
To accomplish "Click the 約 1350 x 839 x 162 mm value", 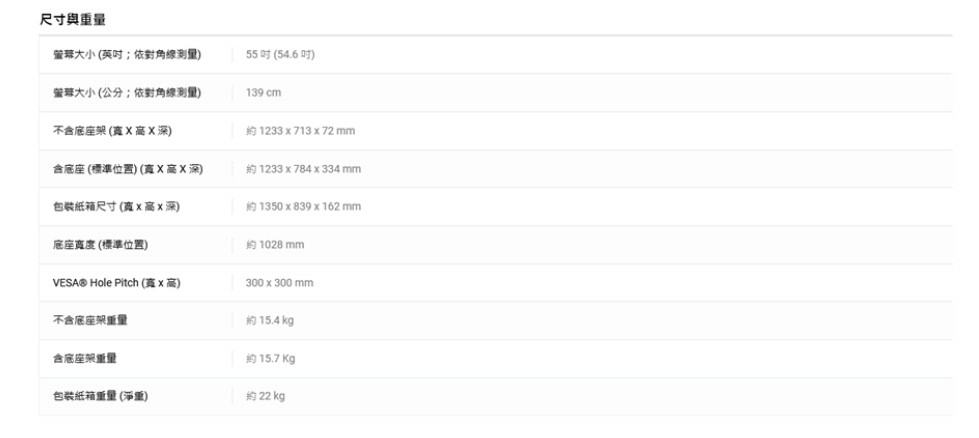I will pyautogui.click(x=303, y=206).
